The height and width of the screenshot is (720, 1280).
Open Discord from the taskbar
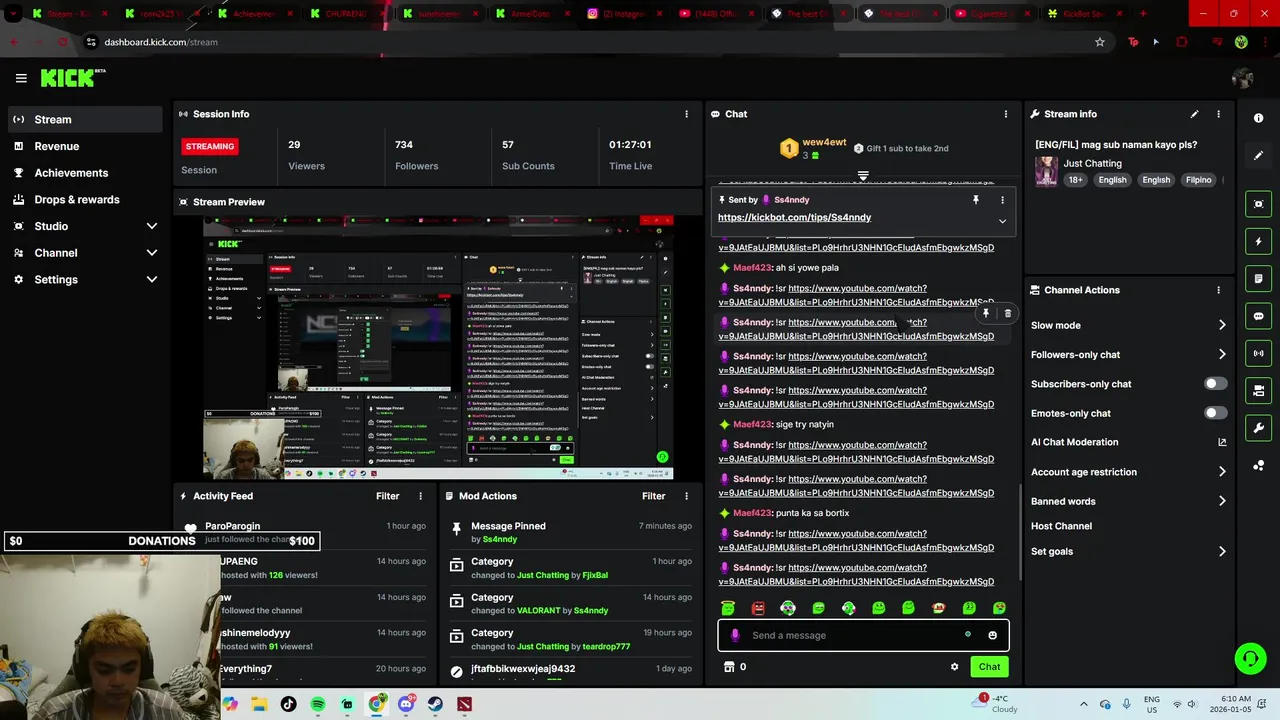click(x=406, y=704)
